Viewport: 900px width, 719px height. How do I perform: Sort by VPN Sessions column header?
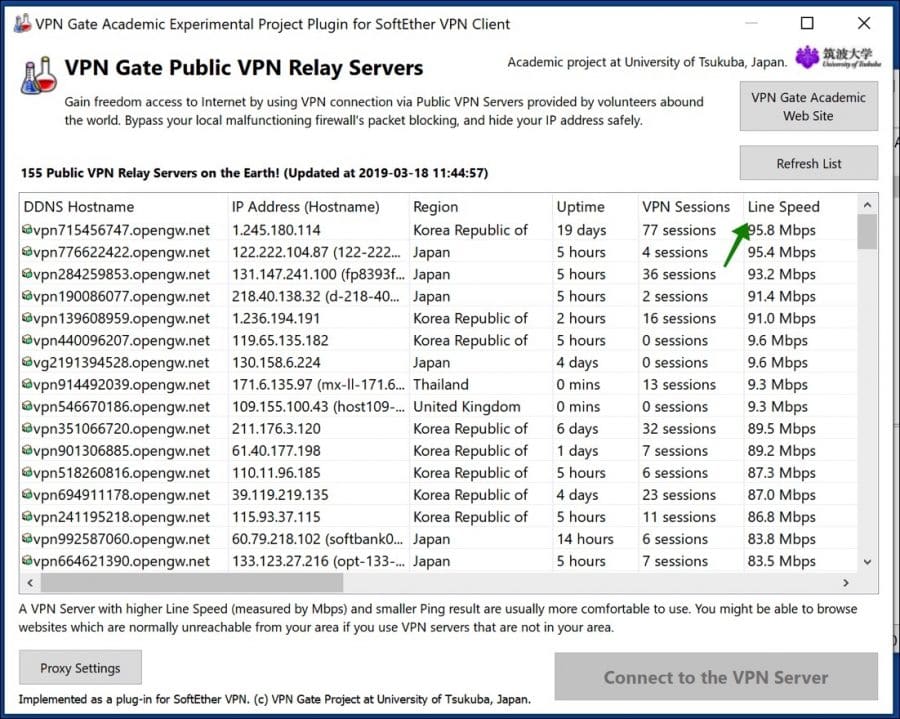pos(690,207)
